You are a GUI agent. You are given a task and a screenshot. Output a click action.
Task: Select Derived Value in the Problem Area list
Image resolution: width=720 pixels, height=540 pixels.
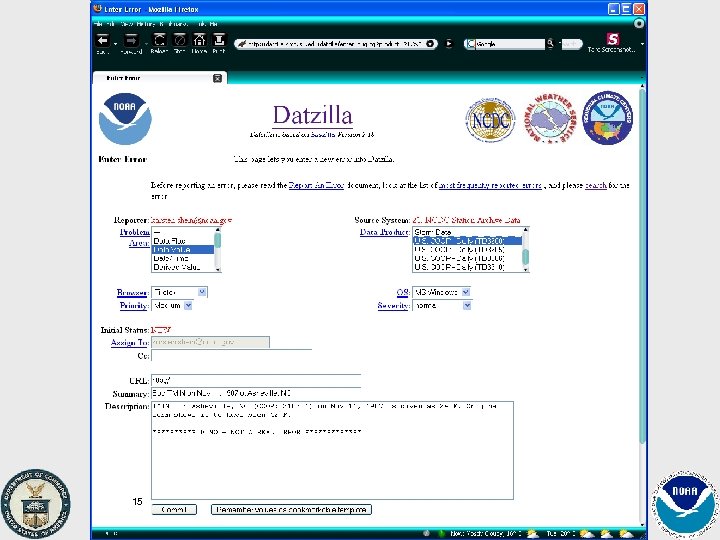point(183,267)
